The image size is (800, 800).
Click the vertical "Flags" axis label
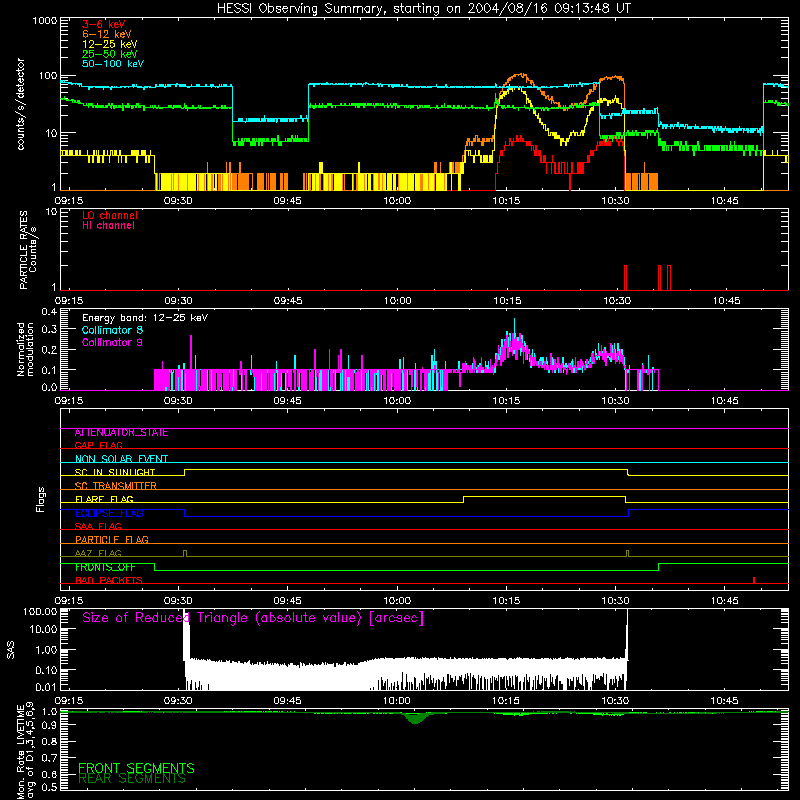tap(41, 499)
